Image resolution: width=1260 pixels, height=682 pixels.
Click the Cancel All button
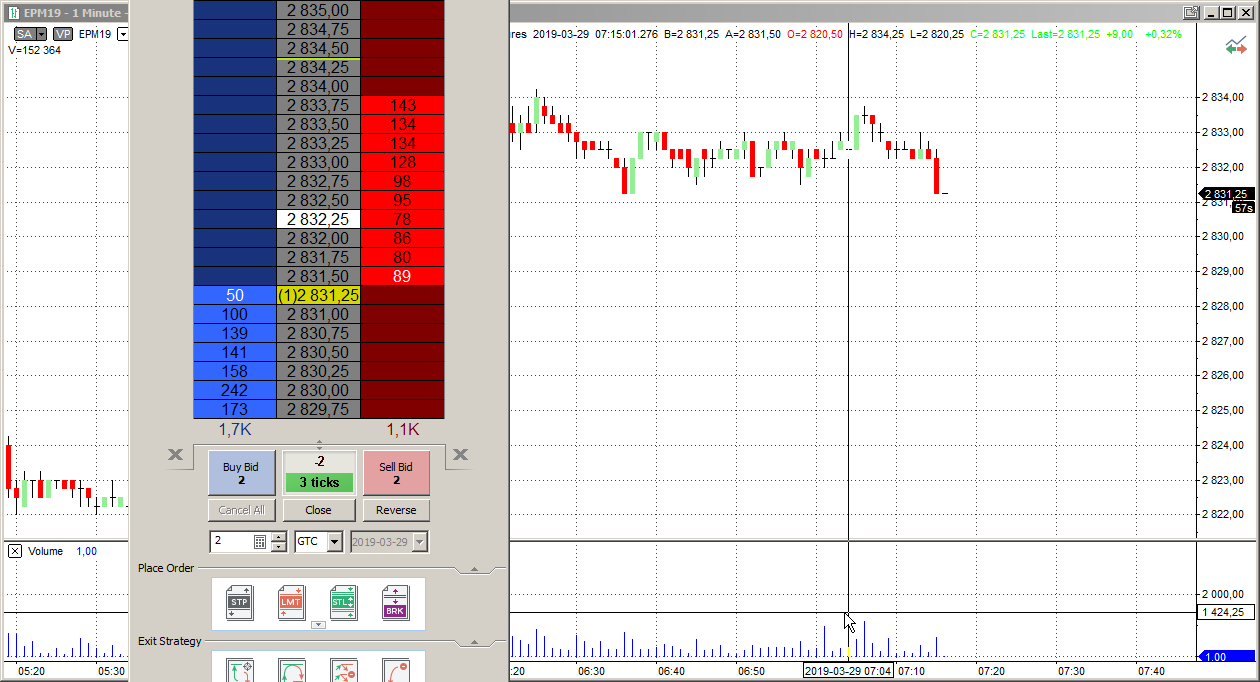(241, 510)
